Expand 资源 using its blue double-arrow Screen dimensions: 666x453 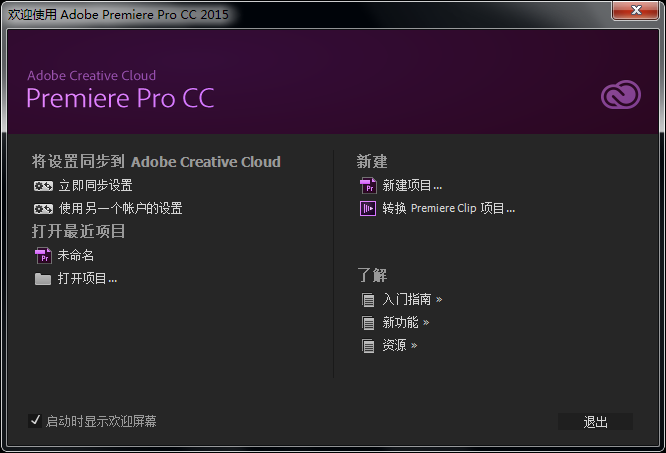[414, 346]
